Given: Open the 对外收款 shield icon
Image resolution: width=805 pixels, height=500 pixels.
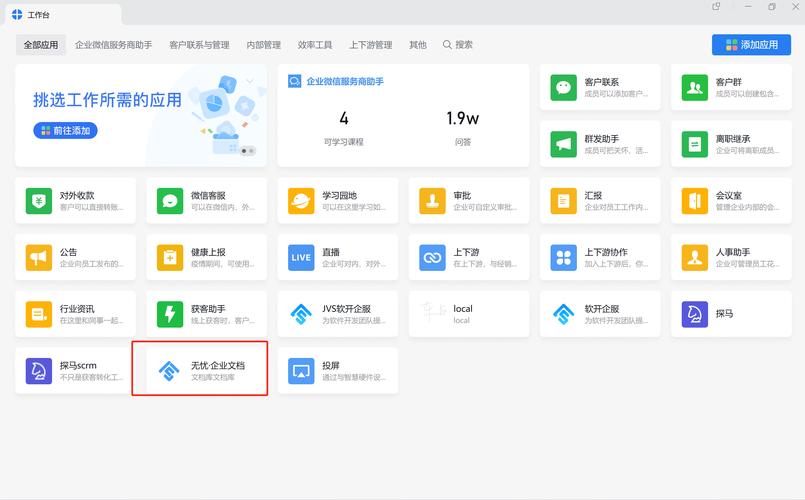Looking at the screenshot, I should (x=39, y=201).
